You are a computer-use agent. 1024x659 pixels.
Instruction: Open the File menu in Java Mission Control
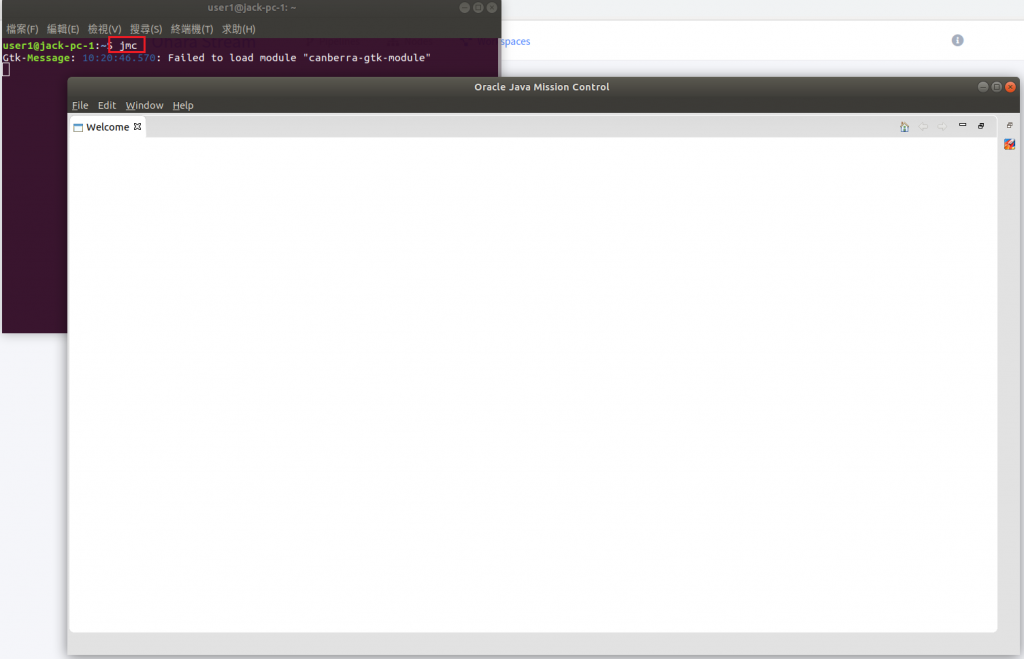(80, 105)
